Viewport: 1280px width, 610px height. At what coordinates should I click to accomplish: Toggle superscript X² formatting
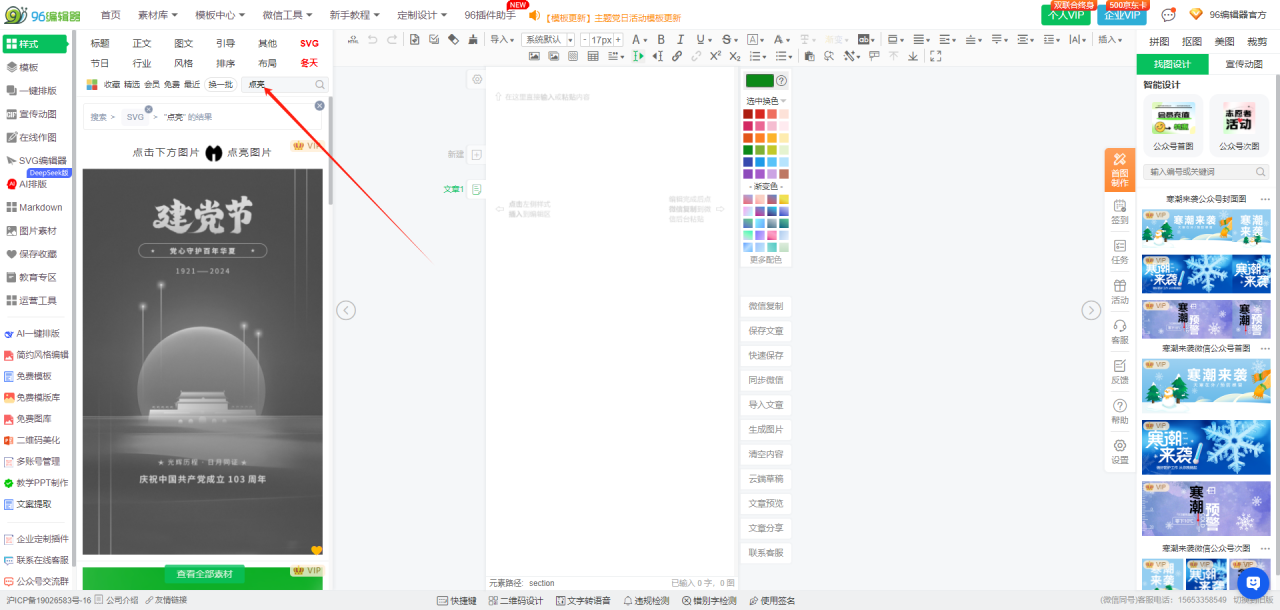(715, 56)
